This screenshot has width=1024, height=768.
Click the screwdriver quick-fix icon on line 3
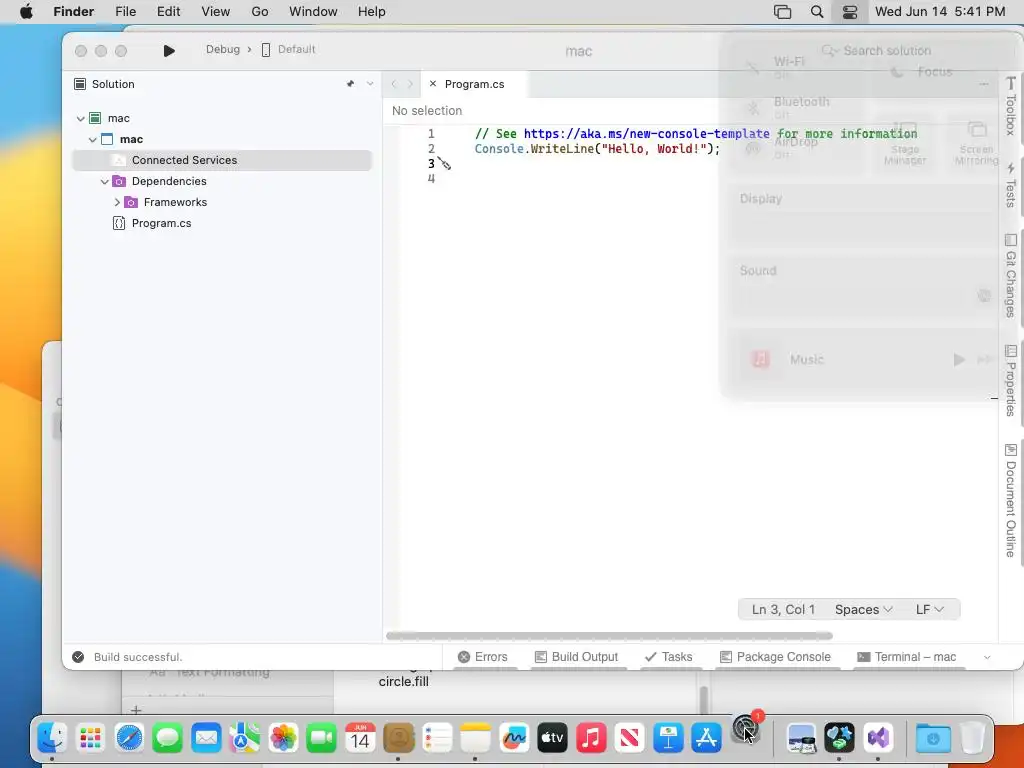[445, 163]
